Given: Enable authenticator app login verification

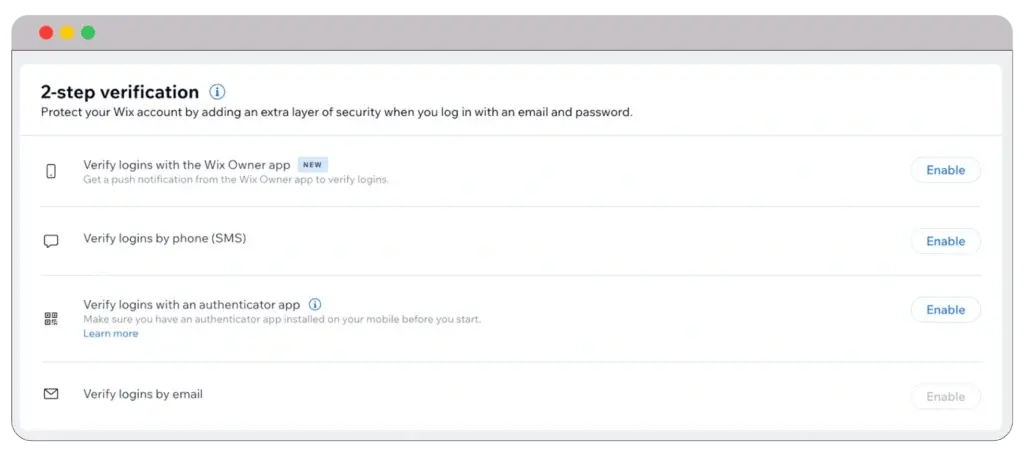Looking at the screenshot, I should [x=945, y=310].
